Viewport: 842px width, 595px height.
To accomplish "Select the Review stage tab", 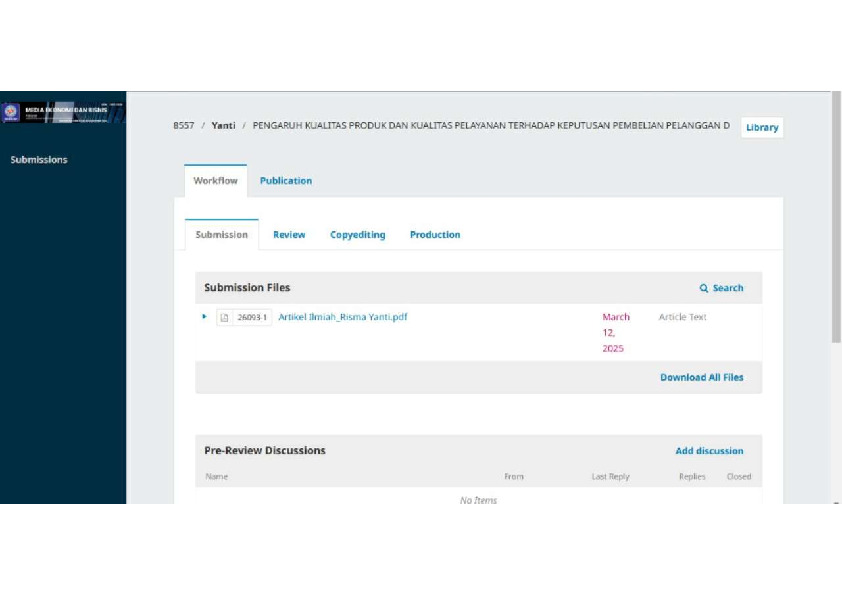I will pos(289,235).
